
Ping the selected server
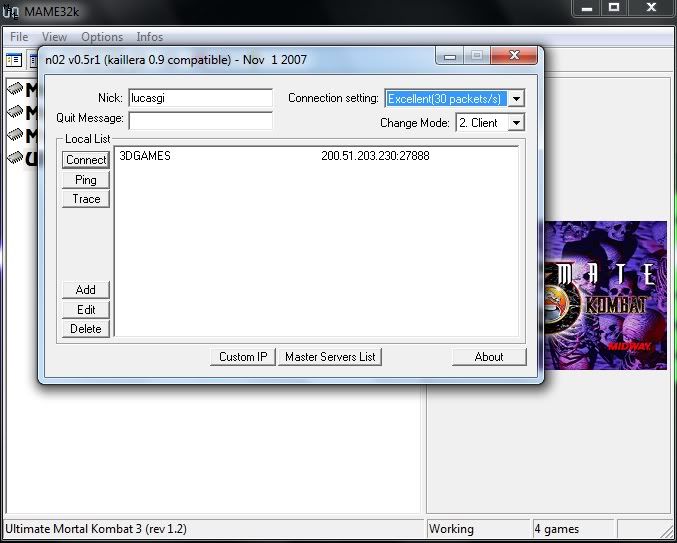point(86,180)
